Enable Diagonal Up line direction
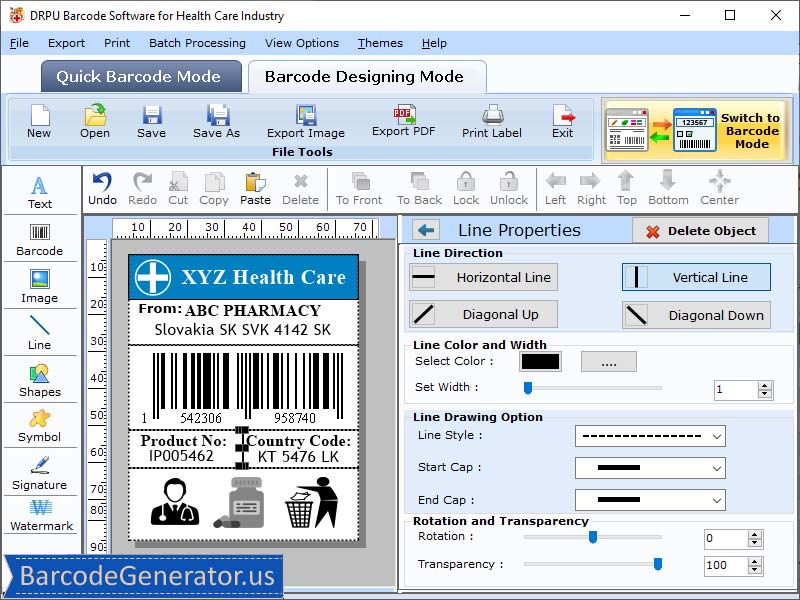Image resolution: width=800 pixels, height=600 pixels. tap(482, 314)
